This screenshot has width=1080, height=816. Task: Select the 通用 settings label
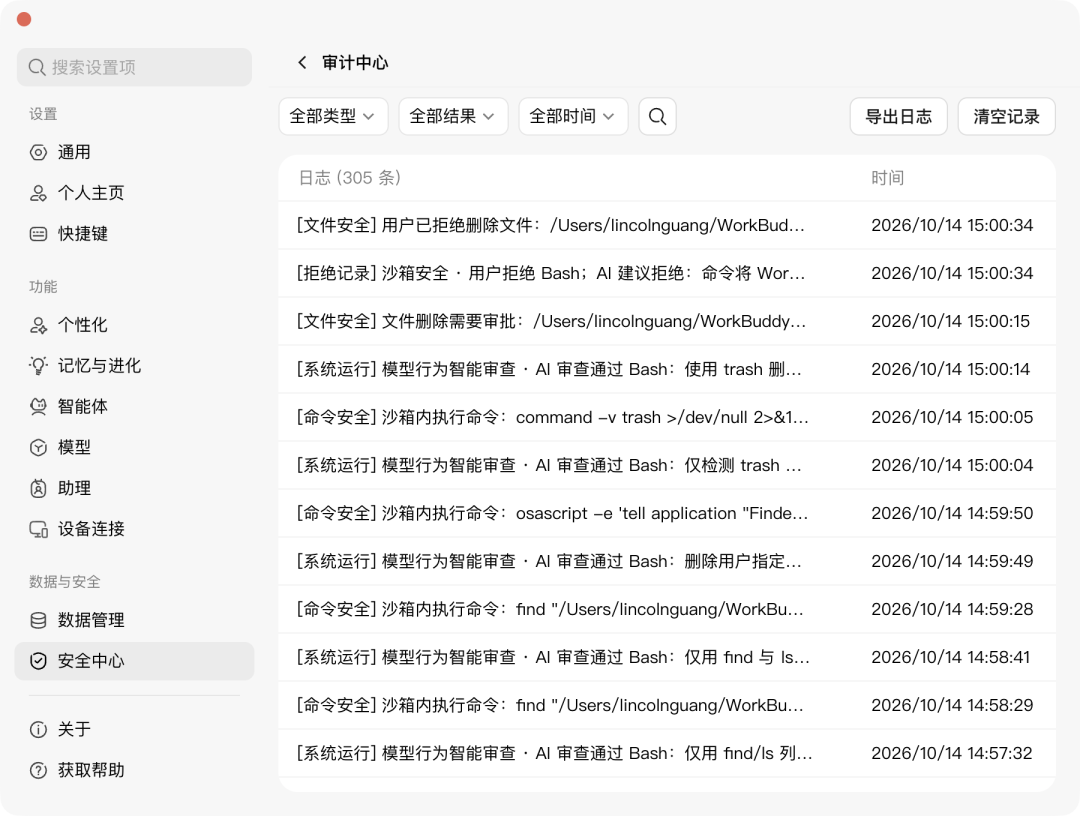pyautogui.click(x=74, y=152)
